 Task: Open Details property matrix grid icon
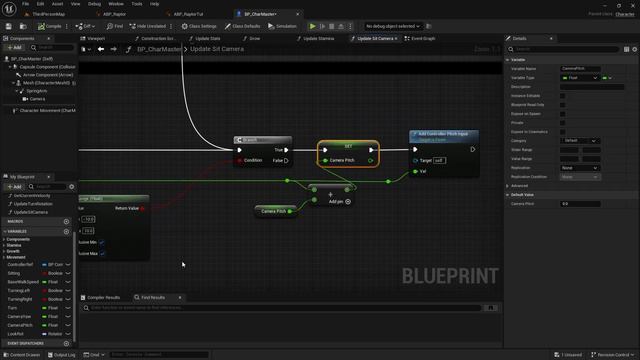coord(627,49)
